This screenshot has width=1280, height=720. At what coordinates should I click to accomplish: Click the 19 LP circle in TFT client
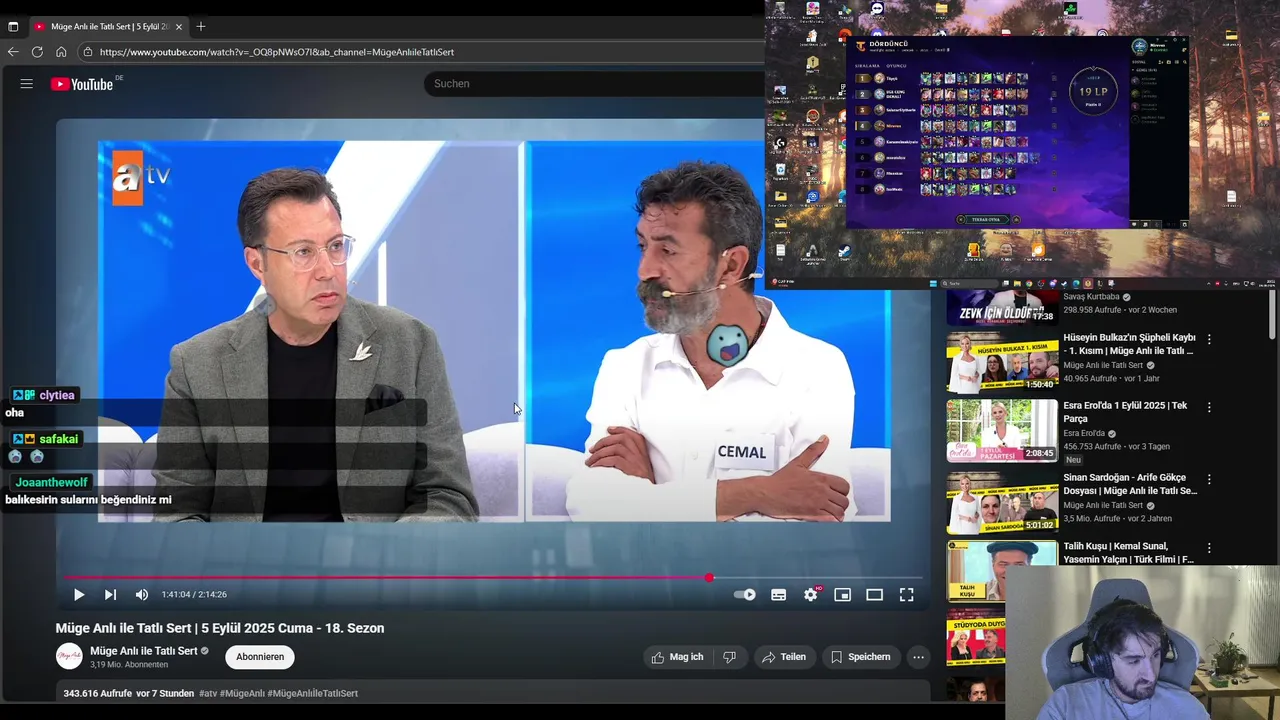(1092, 91)
